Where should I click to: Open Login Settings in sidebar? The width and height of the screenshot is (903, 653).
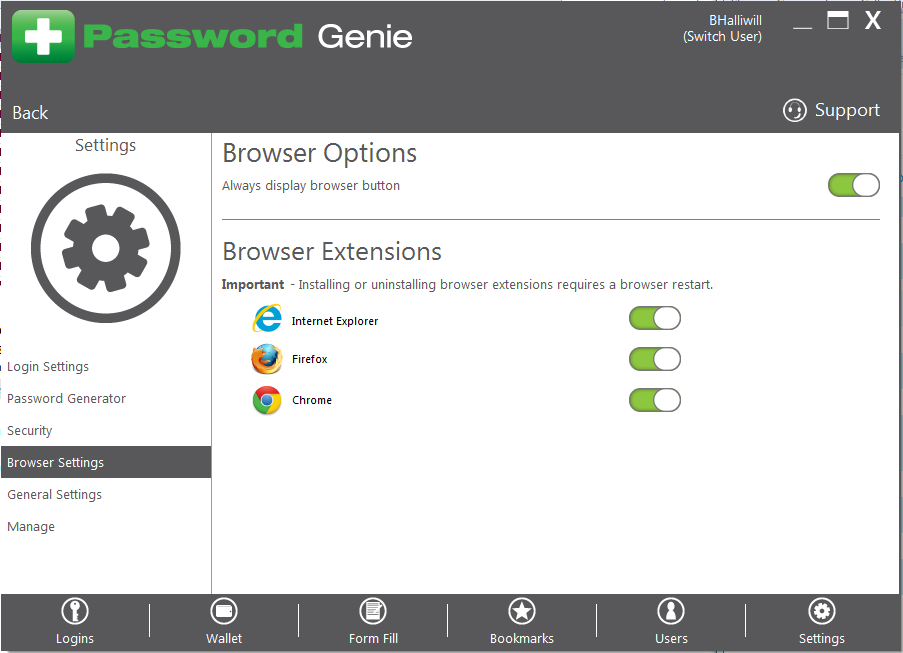(x=106, y=367)
